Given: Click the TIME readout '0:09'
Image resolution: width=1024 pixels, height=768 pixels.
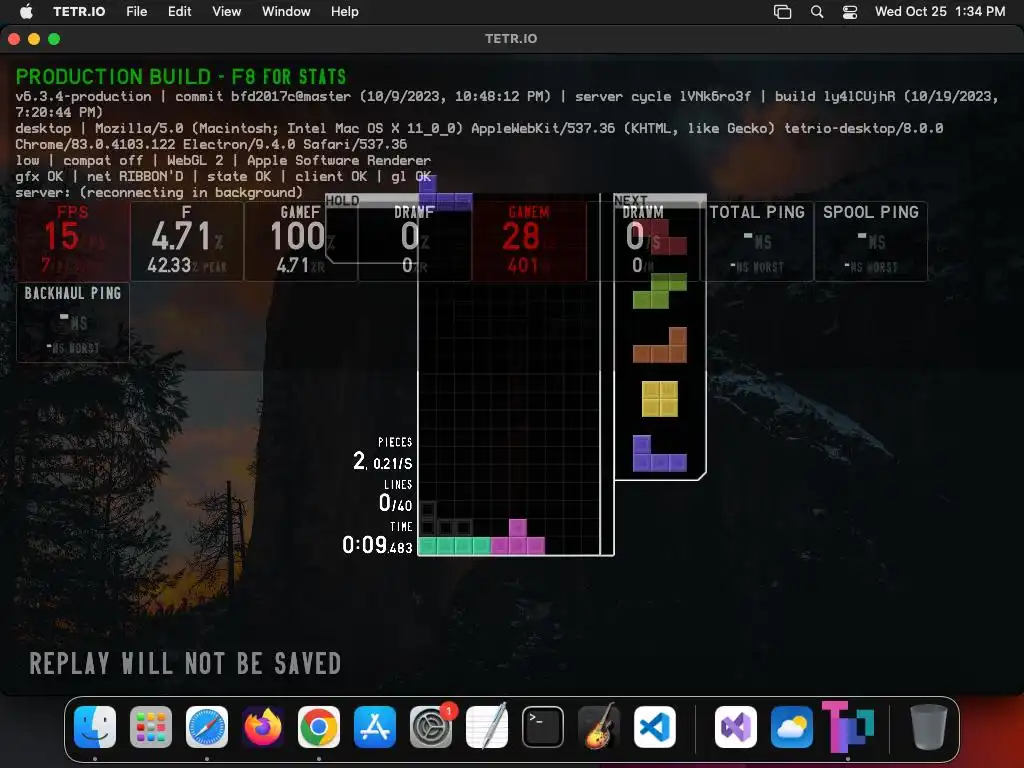Looking at the screenshot, I should [377, 545].
